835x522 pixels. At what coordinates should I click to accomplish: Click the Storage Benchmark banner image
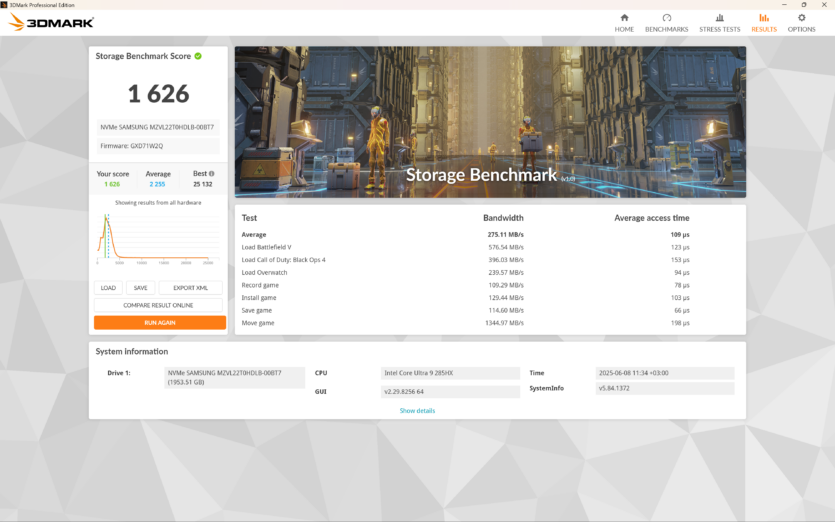[490, 122]
